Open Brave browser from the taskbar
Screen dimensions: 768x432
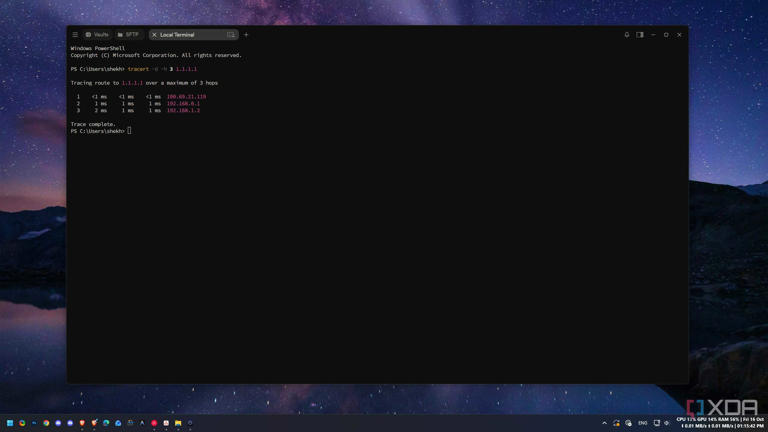tap(82, 423)
